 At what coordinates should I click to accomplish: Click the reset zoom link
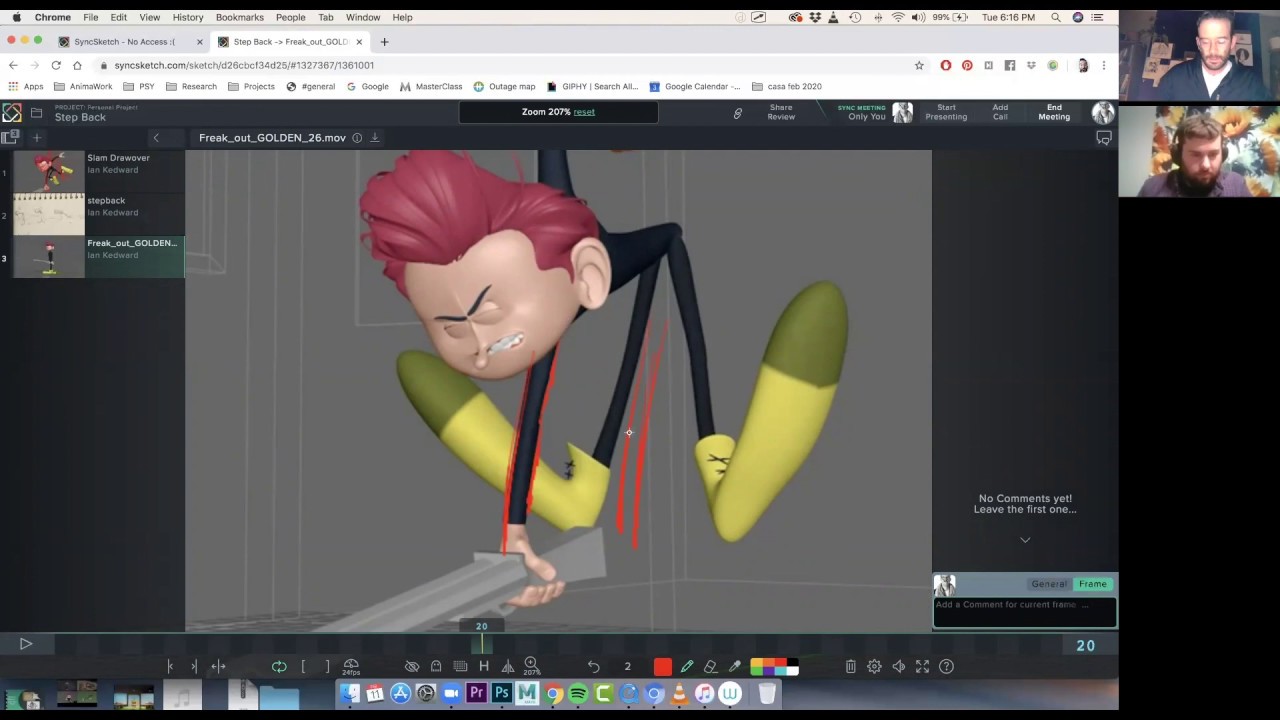coord(584,112)
